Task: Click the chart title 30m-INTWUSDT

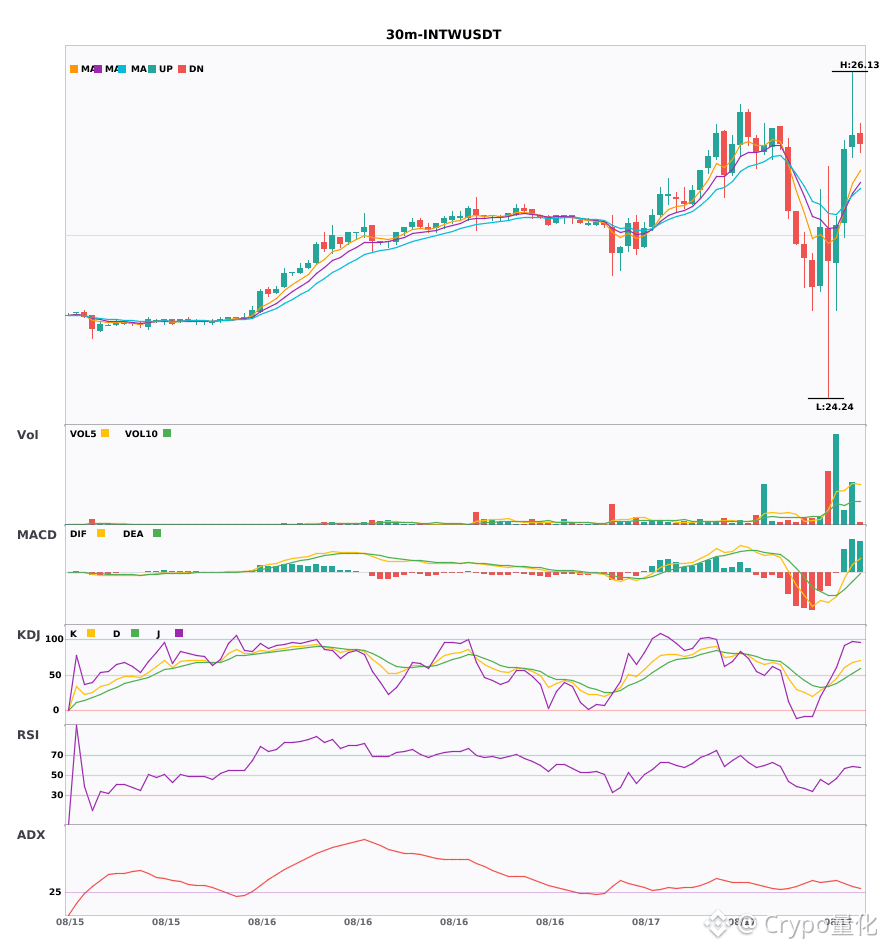Action: point(443,35)
